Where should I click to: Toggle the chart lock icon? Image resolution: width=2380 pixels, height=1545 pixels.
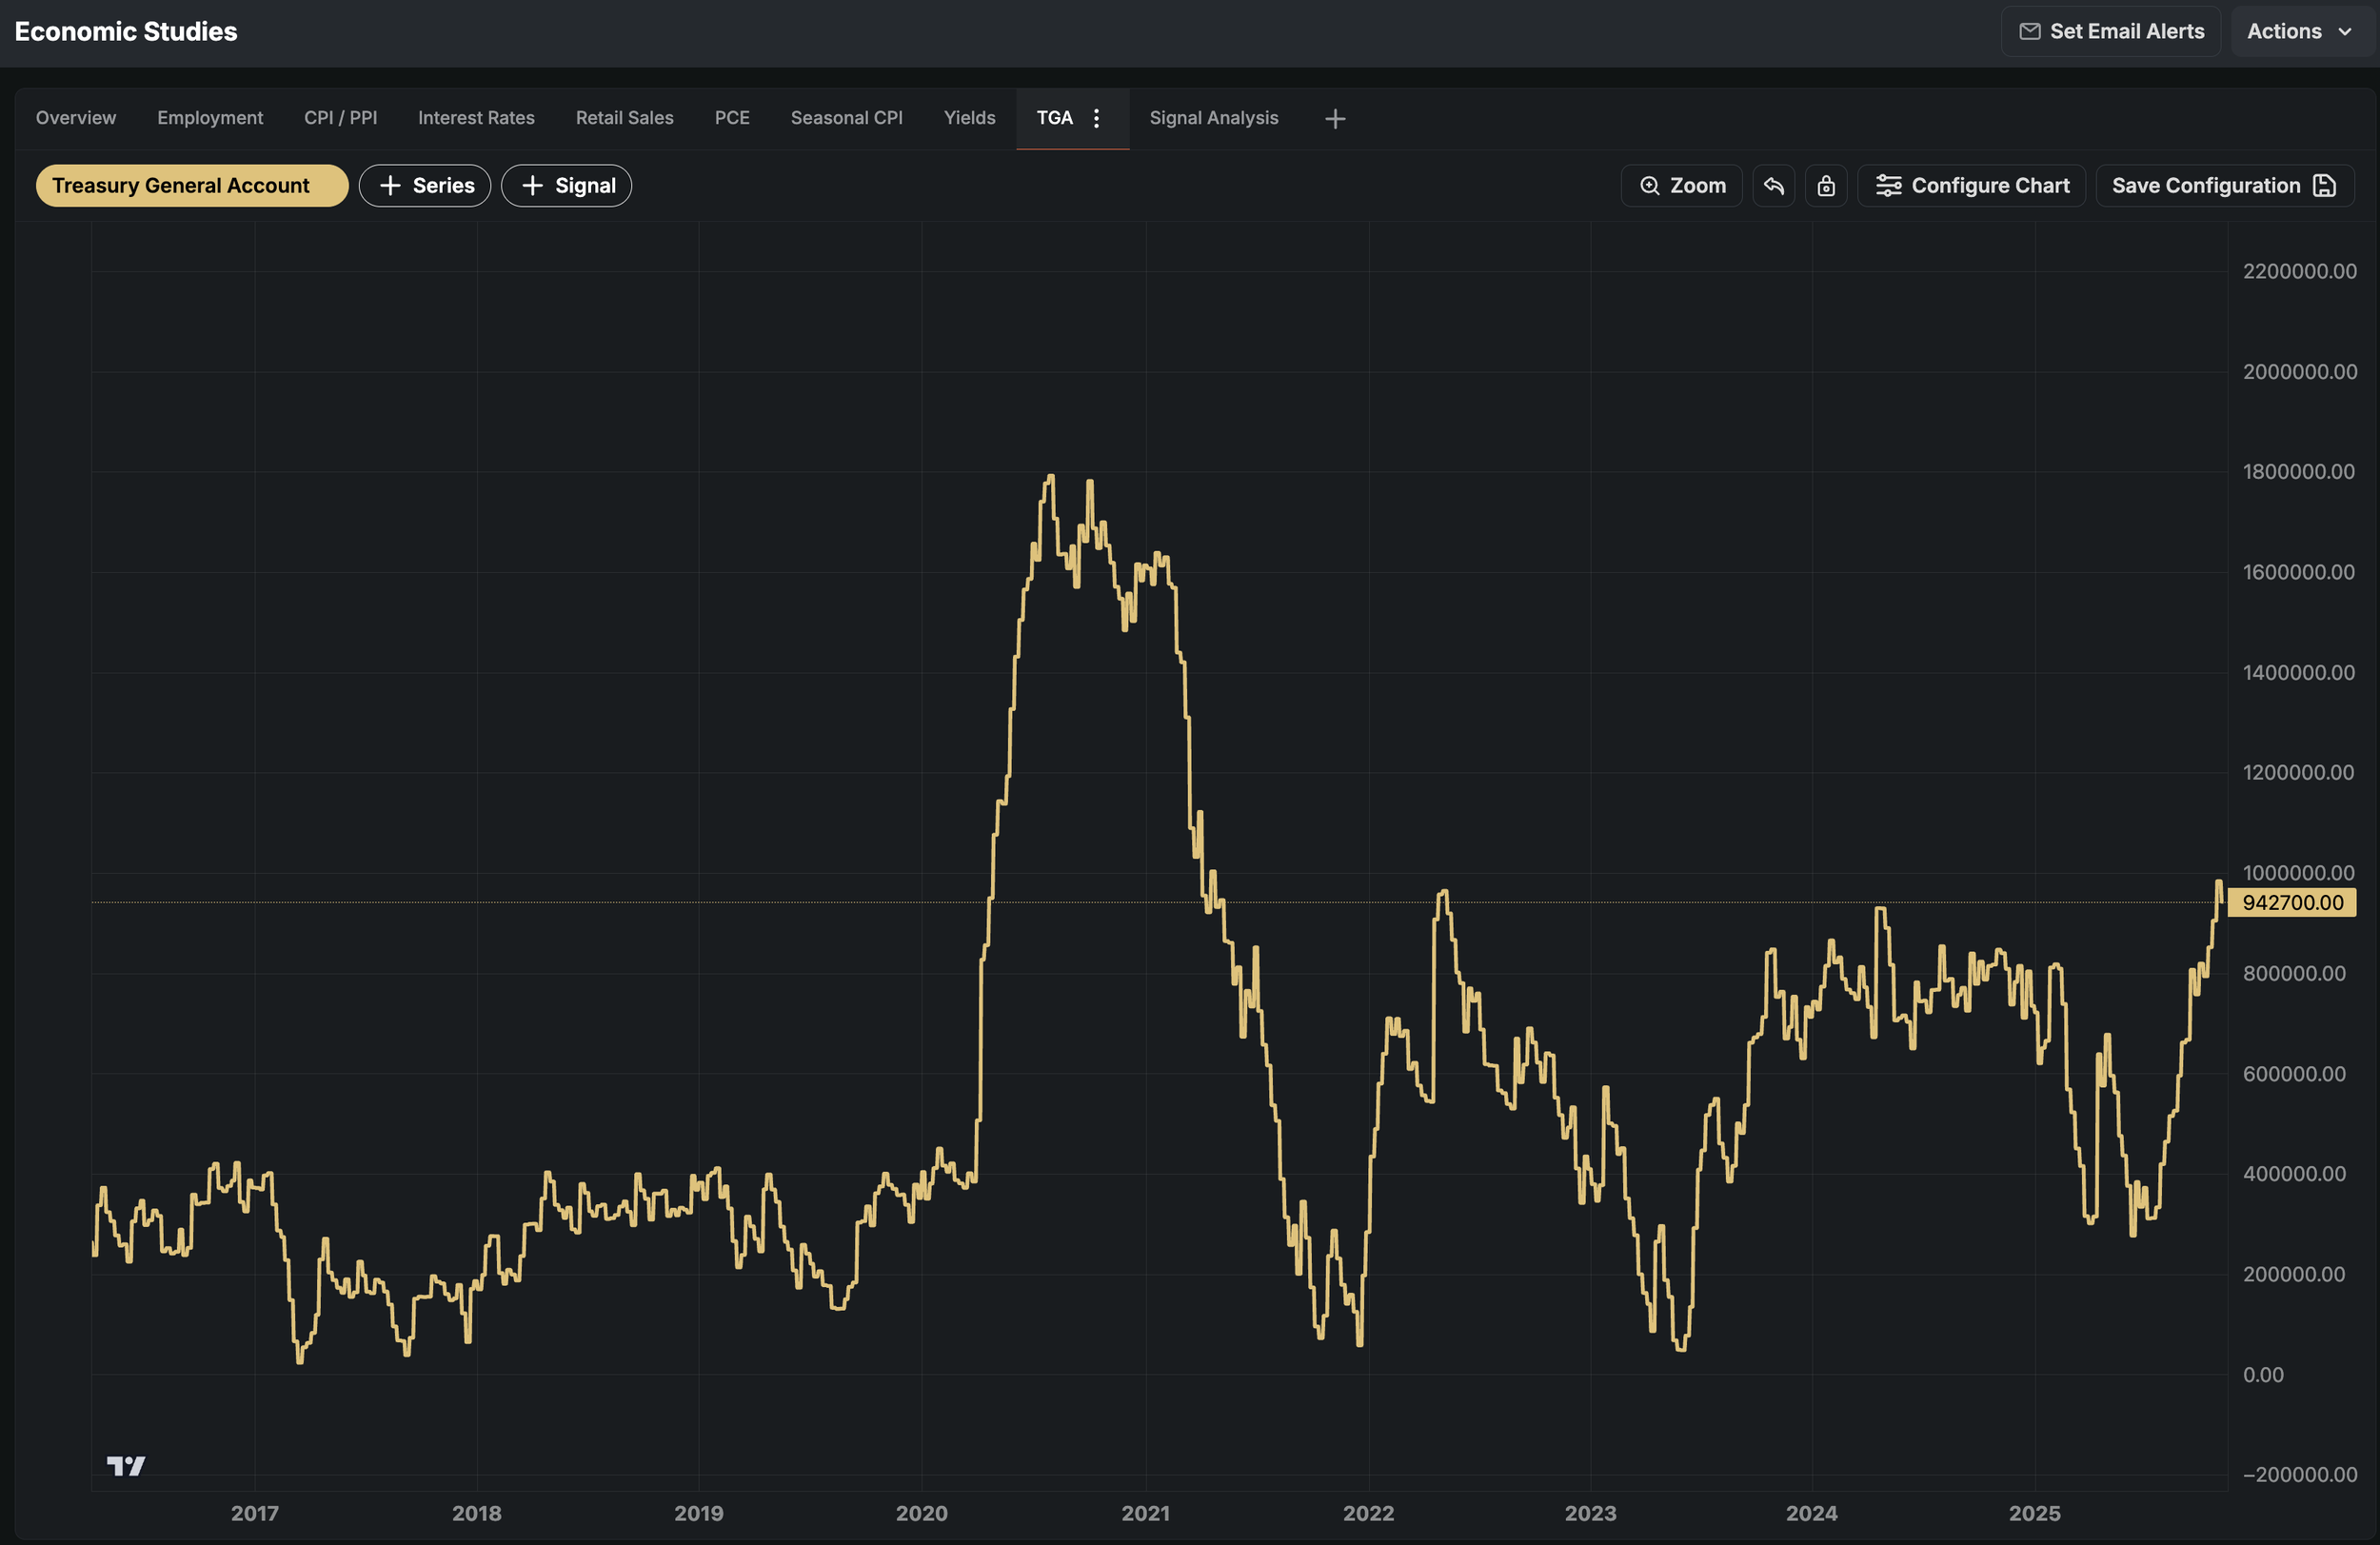(1825, 186)
